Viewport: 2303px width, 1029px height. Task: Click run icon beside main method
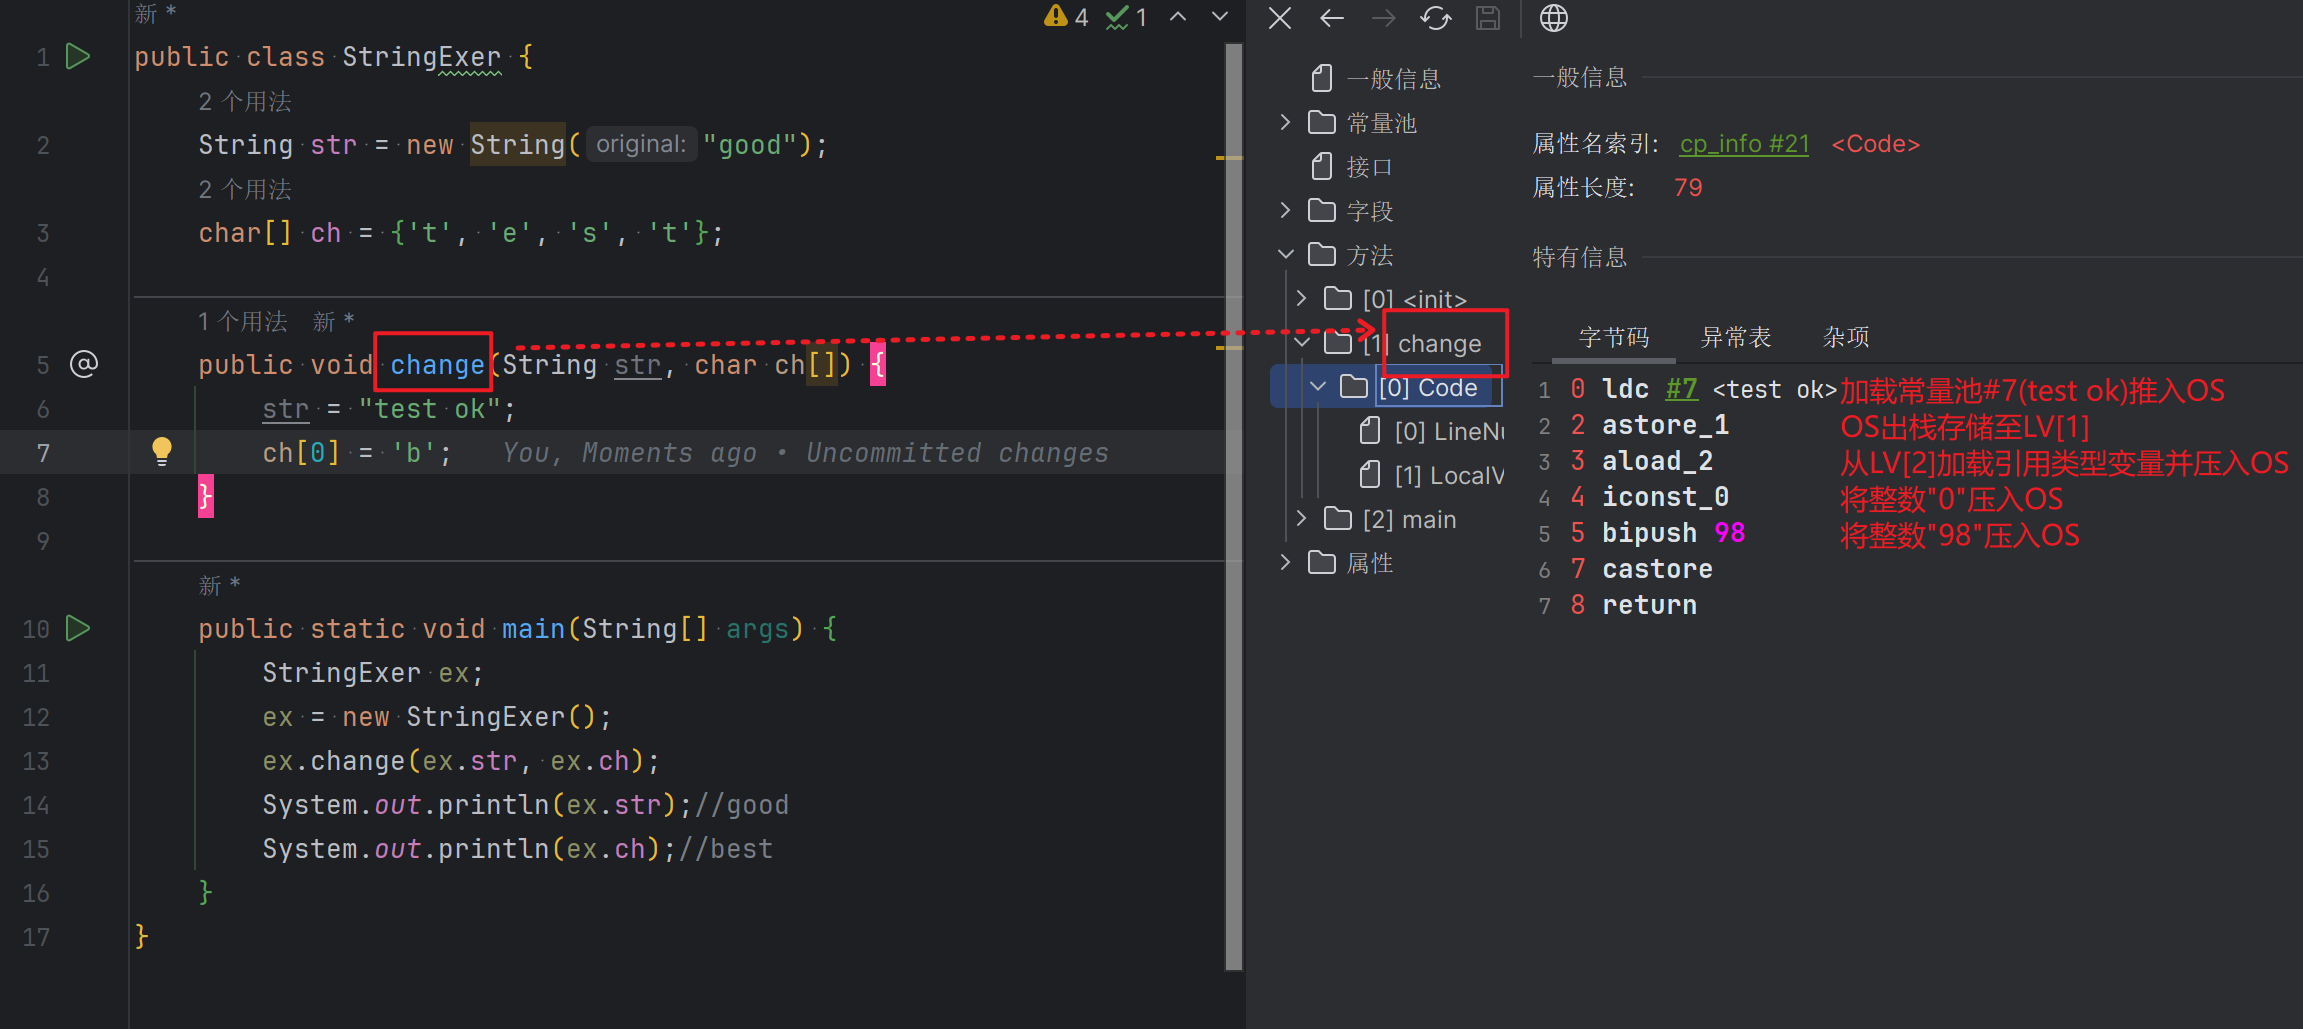click(x=78, y=629)
